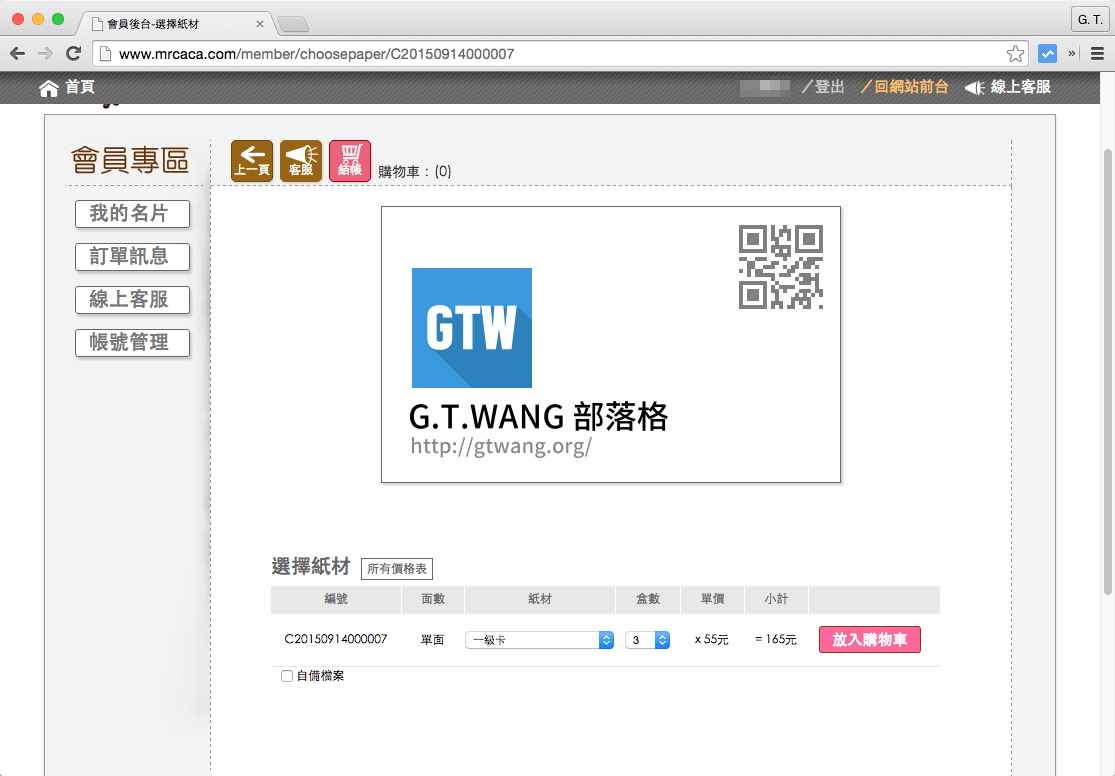Open the 盒數 quantity dropdown
The width and height of the screenshot is (1115, 776).
pos(647,640)
